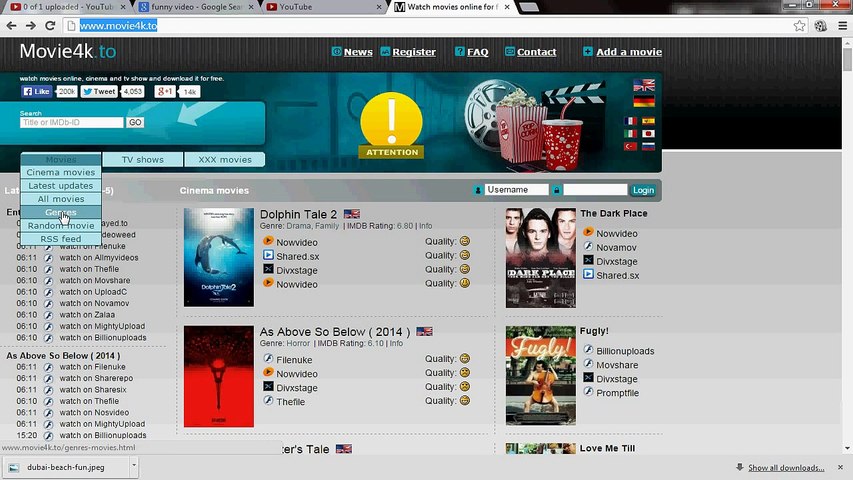853x480 pixels.
Task: Select Latest updates menu entry
Action: coord(61,186)
